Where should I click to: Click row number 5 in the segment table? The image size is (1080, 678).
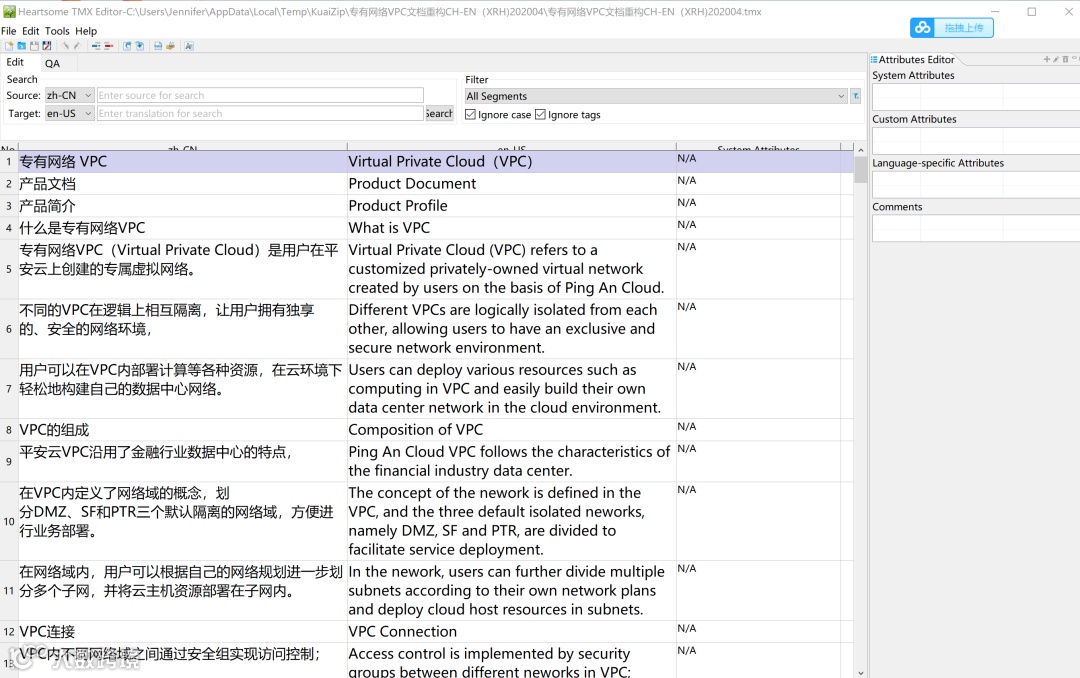click(x=9, y=269)
